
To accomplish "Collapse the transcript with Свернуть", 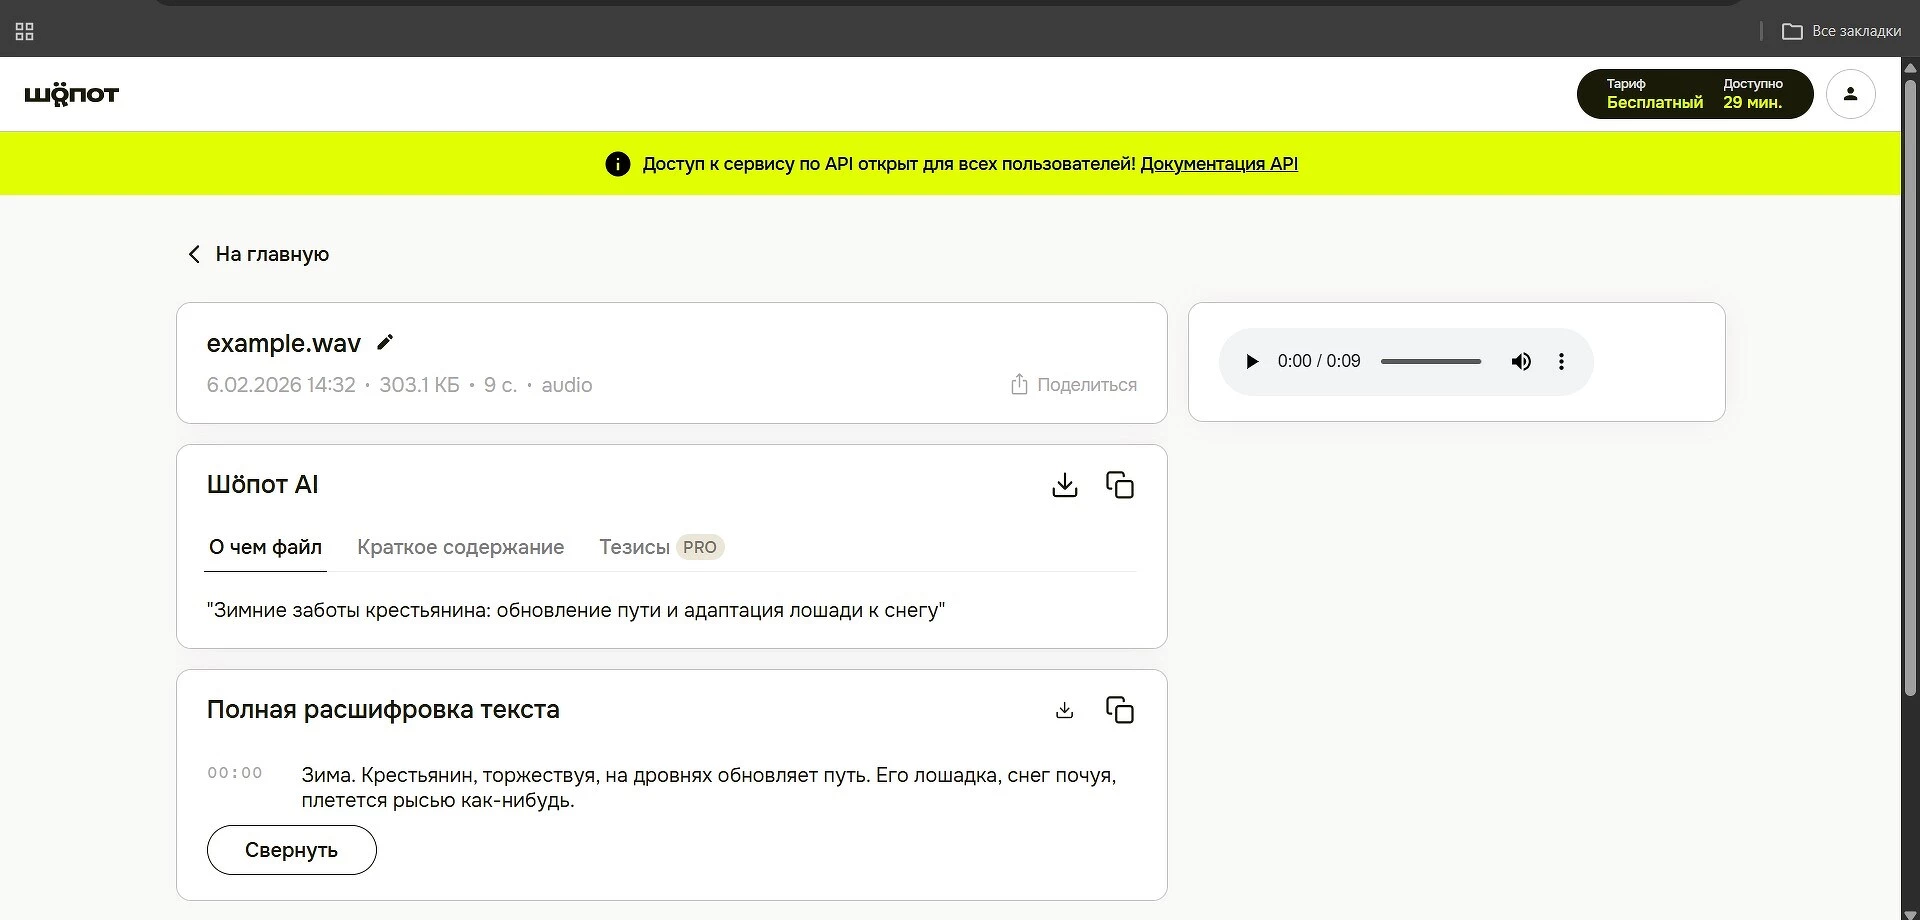I will tap(291, 850).
